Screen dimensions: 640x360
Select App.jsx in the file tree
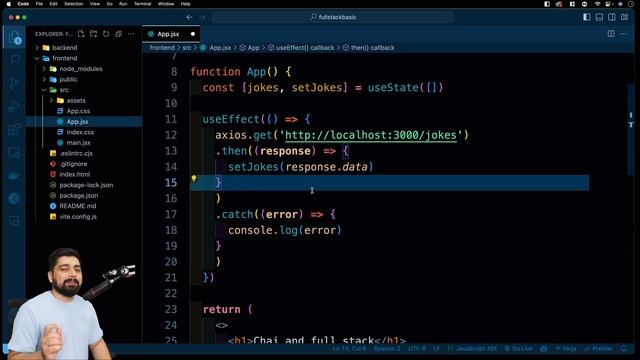[x=84, y=122]
